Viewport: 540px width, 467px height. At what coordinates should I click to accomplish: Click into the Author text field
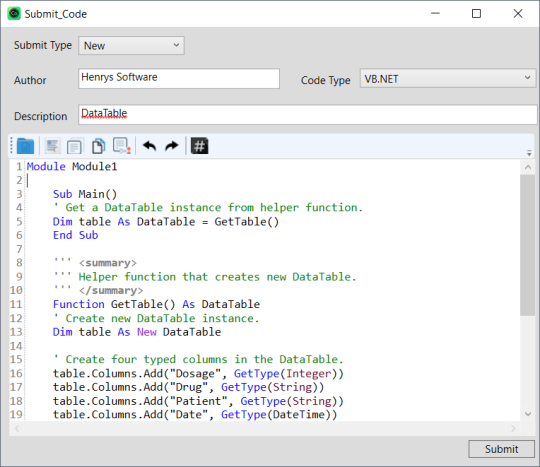(179, 79)
